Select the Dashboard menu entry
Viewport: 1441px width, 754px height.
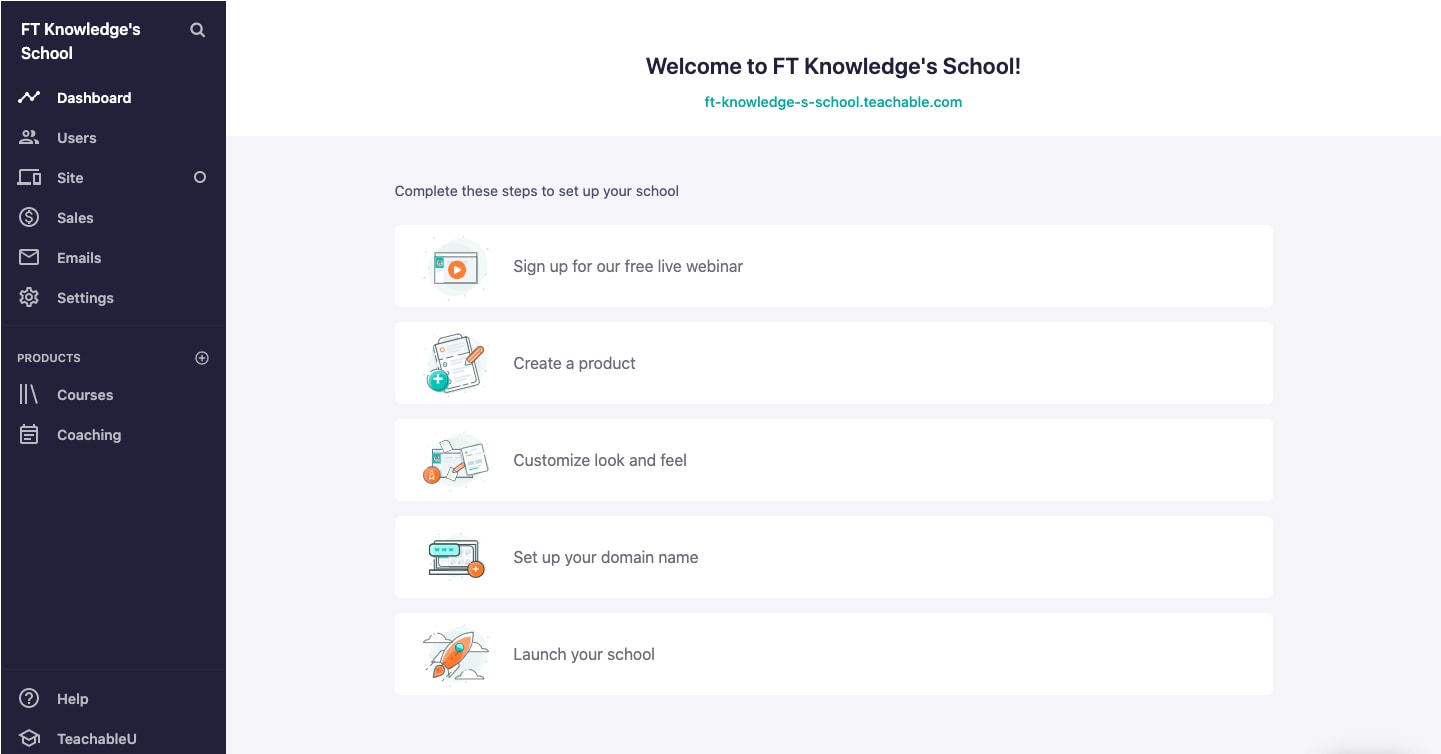94,97
